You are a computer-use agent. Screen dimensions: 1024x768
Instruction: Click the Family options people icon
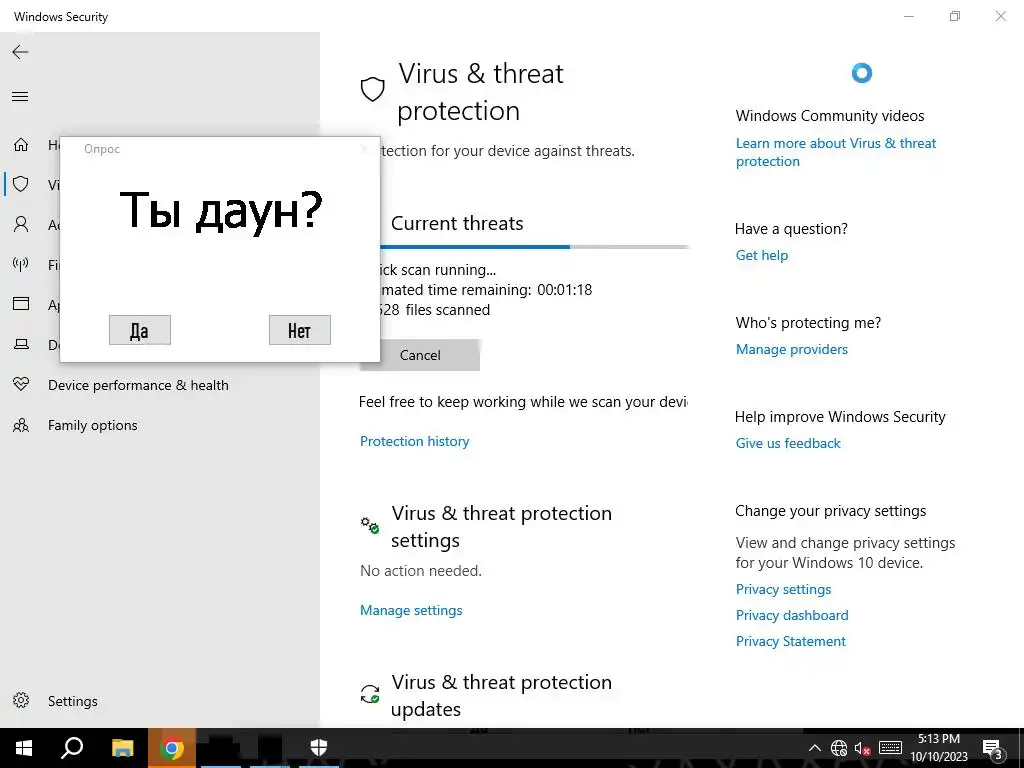pos(21,425)
